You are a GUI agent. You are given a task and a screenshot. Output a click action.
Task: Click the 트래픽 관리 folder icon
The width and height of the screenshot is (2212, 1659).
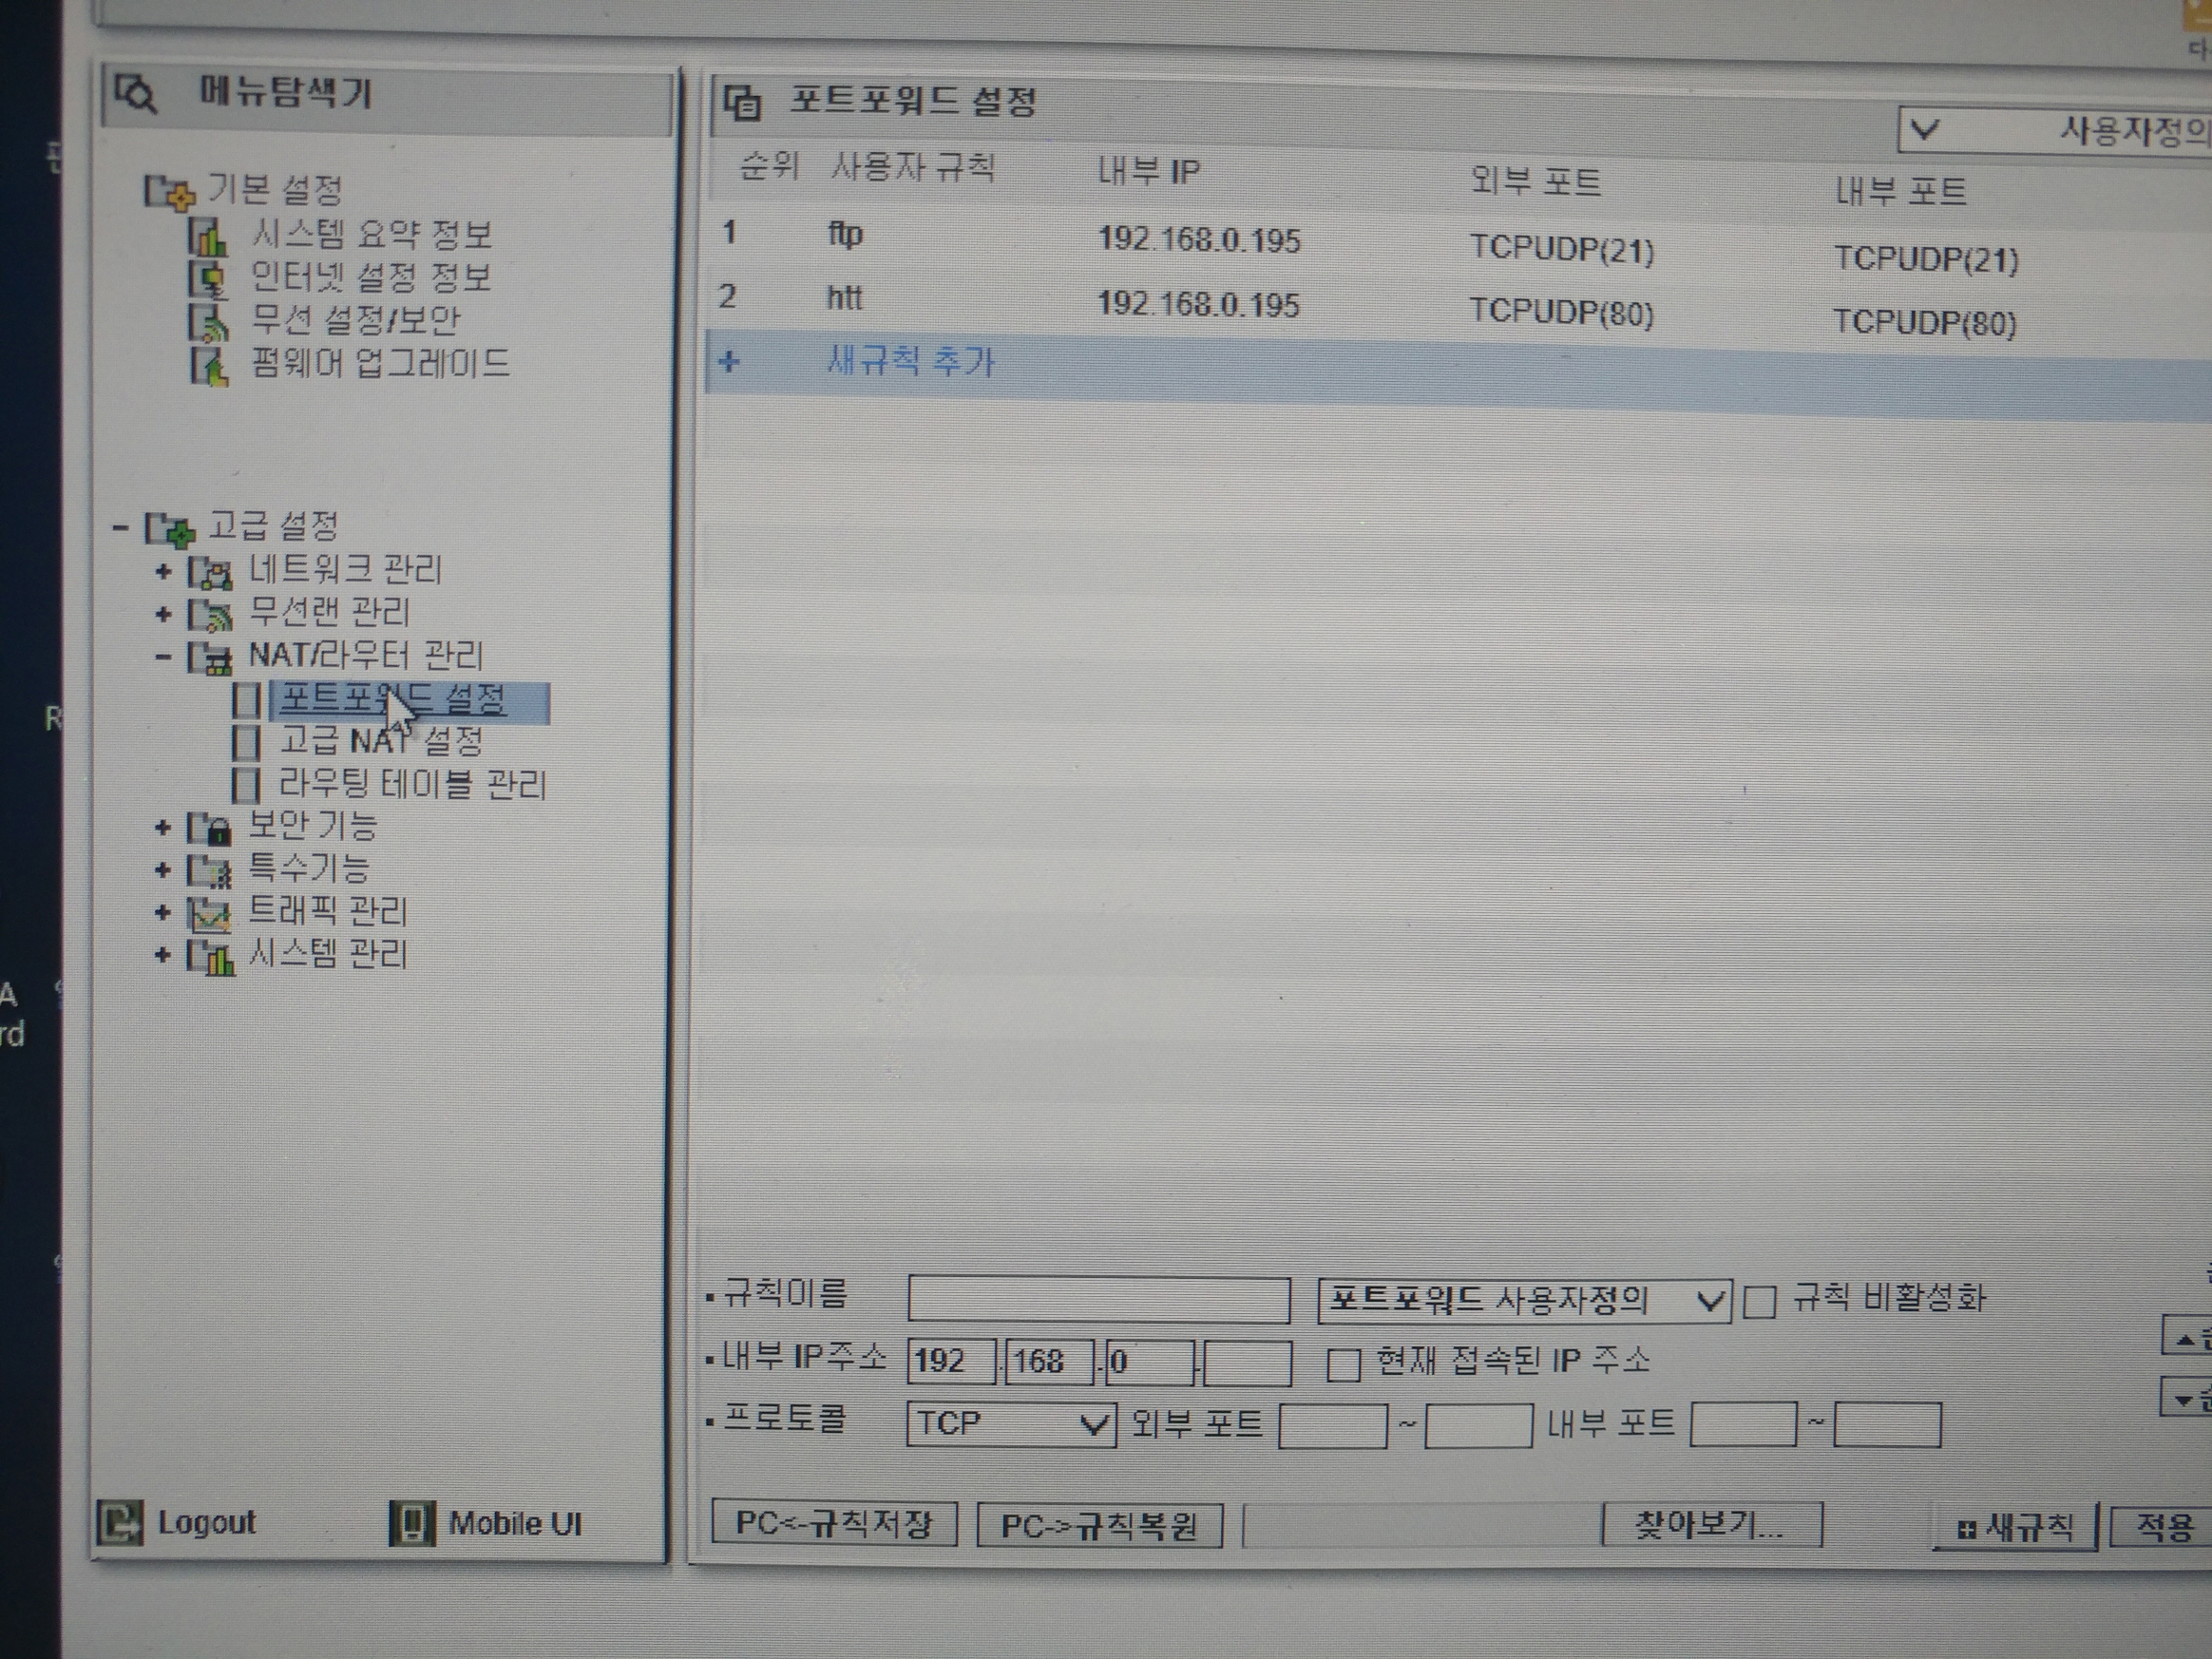point(210,914)
